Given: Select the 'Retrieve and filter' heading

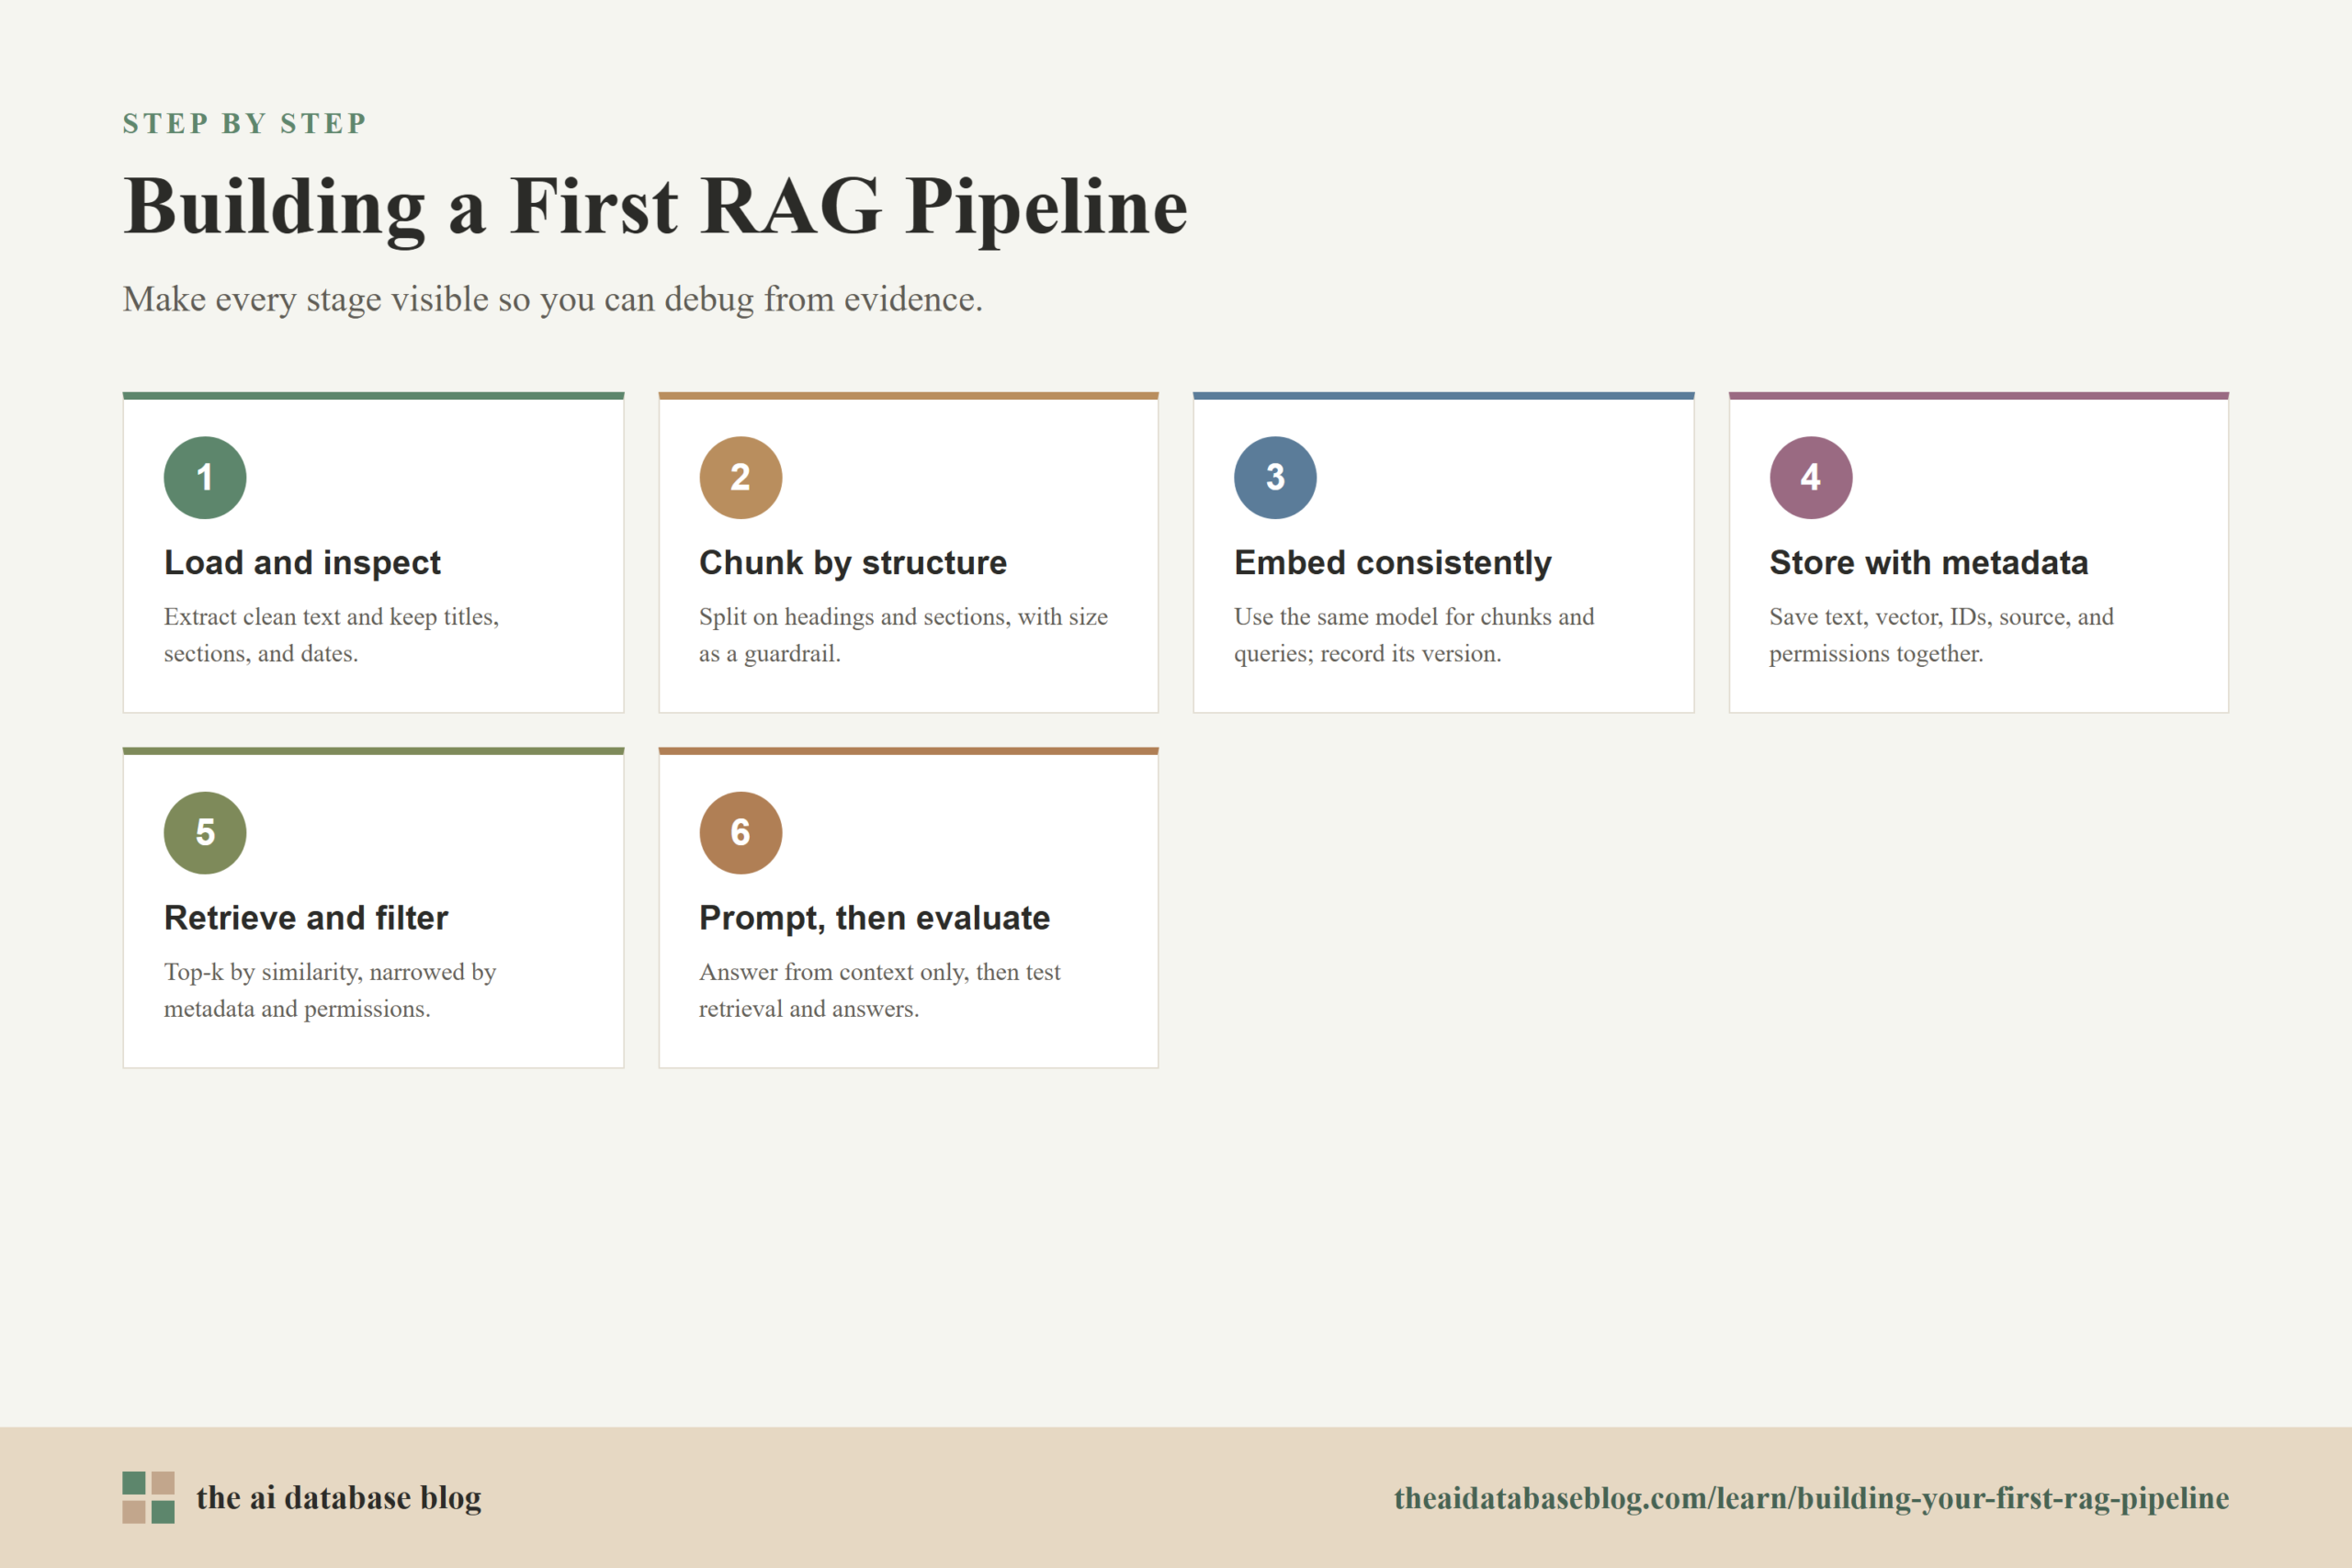Looking at the screenshot, I should (x=306, y=917).
